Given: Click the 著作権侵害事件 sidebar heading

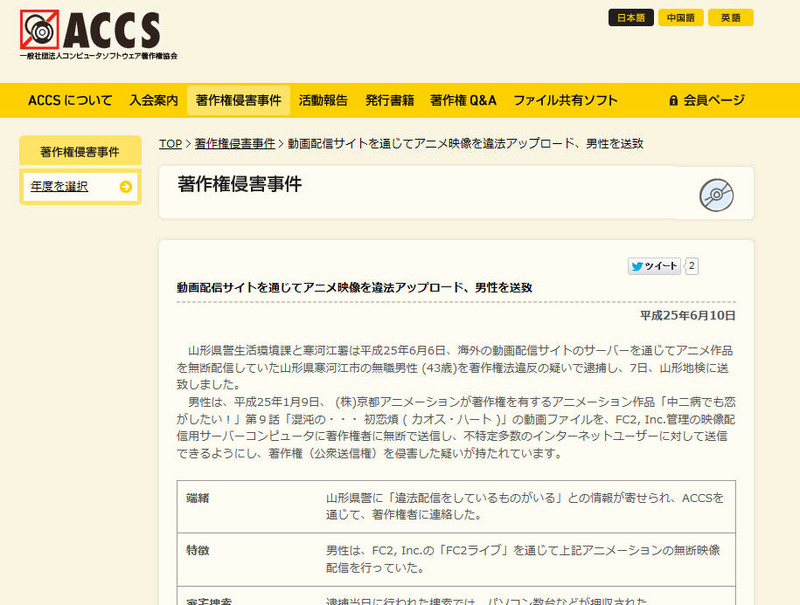Looking at the screenshot, I should pyautogui.click(x=79, y=152).
